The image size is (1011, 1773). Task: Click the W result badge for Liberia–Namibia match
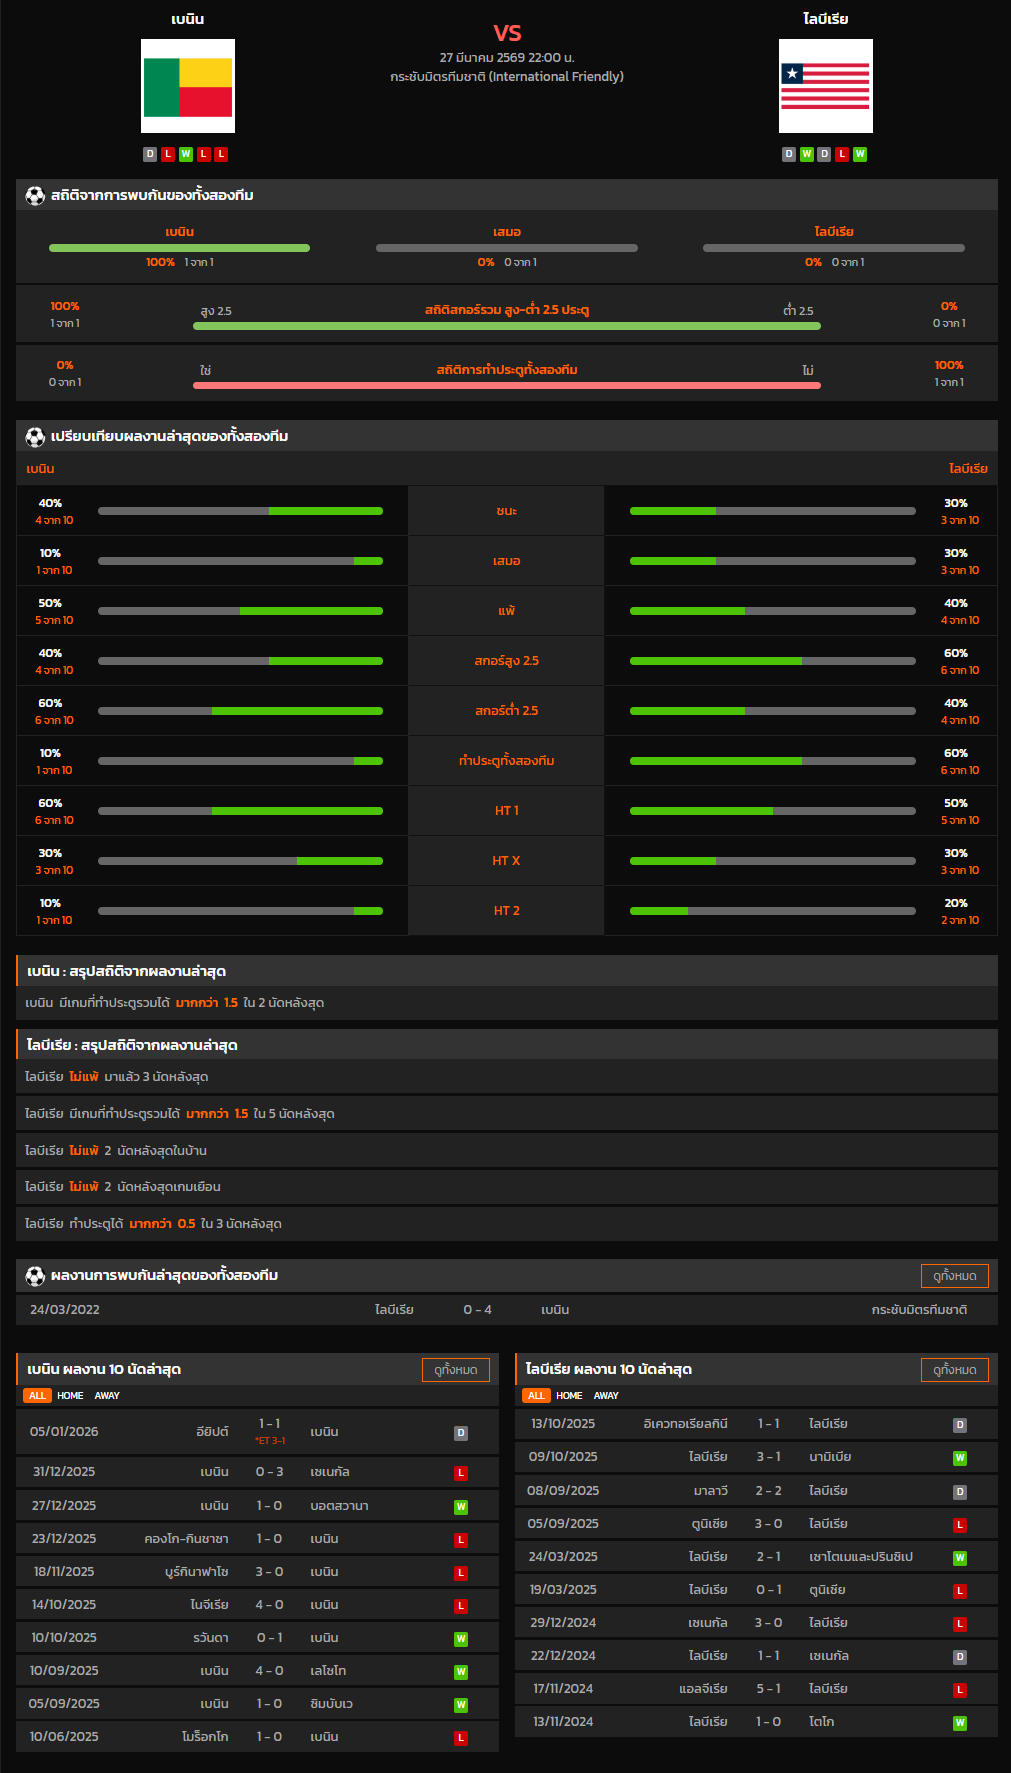tap(959, 1458)
